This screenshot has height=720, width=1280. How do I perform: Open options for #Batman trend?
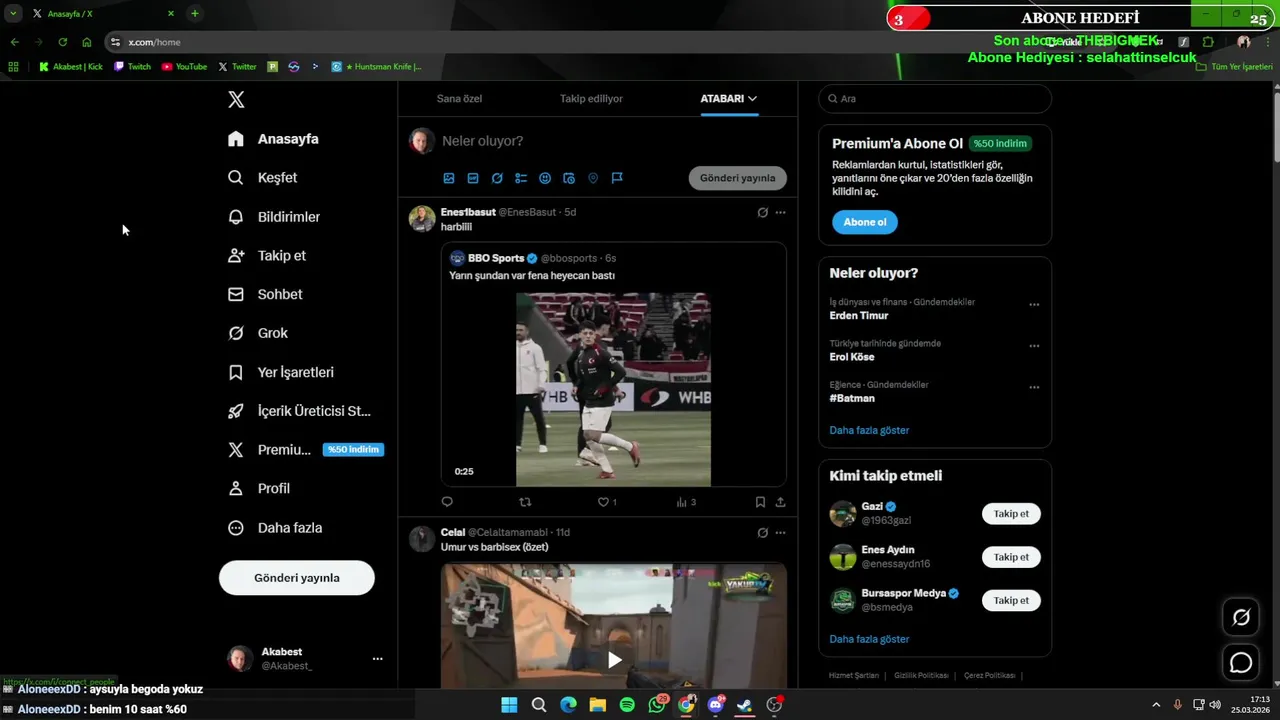[x=1034, y=387]
